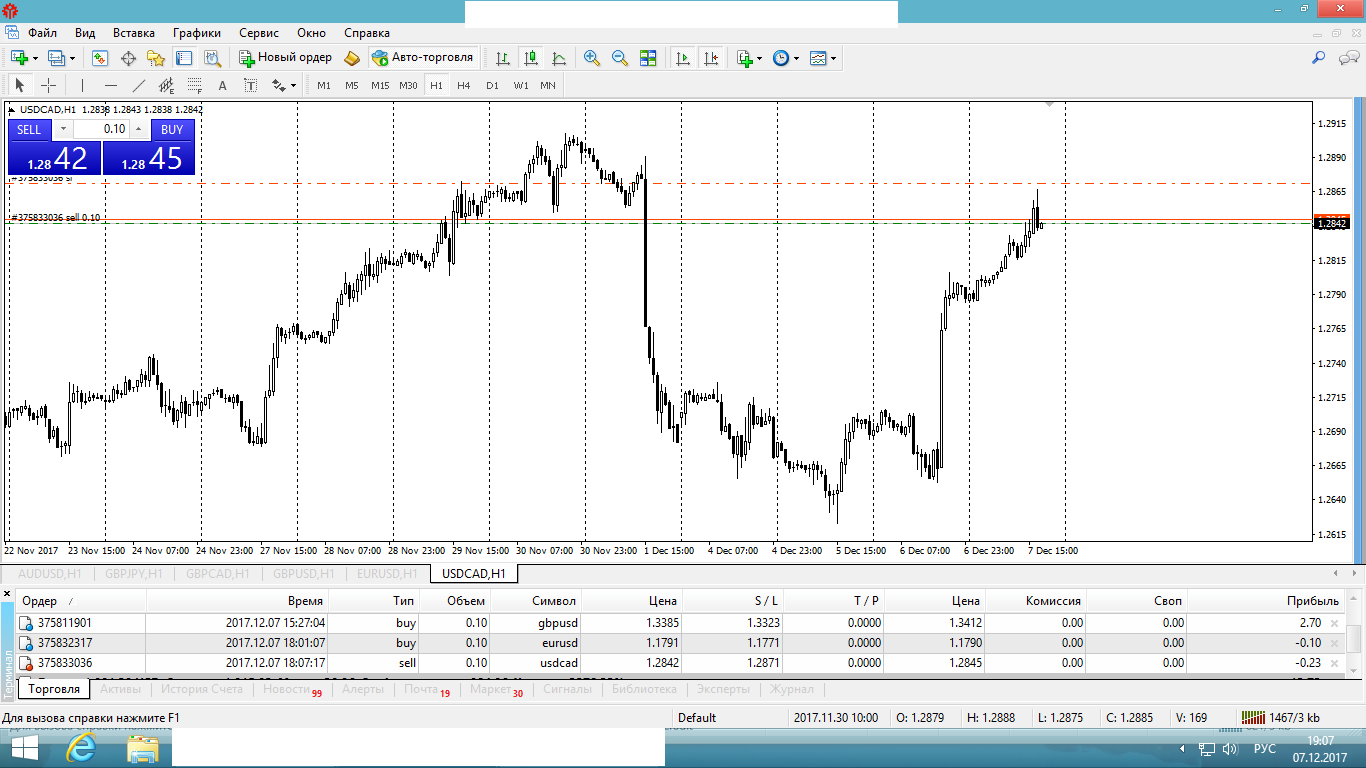Switch to the EURUSD,H1 chart tab
Image resolution: width=1366 pixels, height=768 pixels.
[387, 574]
